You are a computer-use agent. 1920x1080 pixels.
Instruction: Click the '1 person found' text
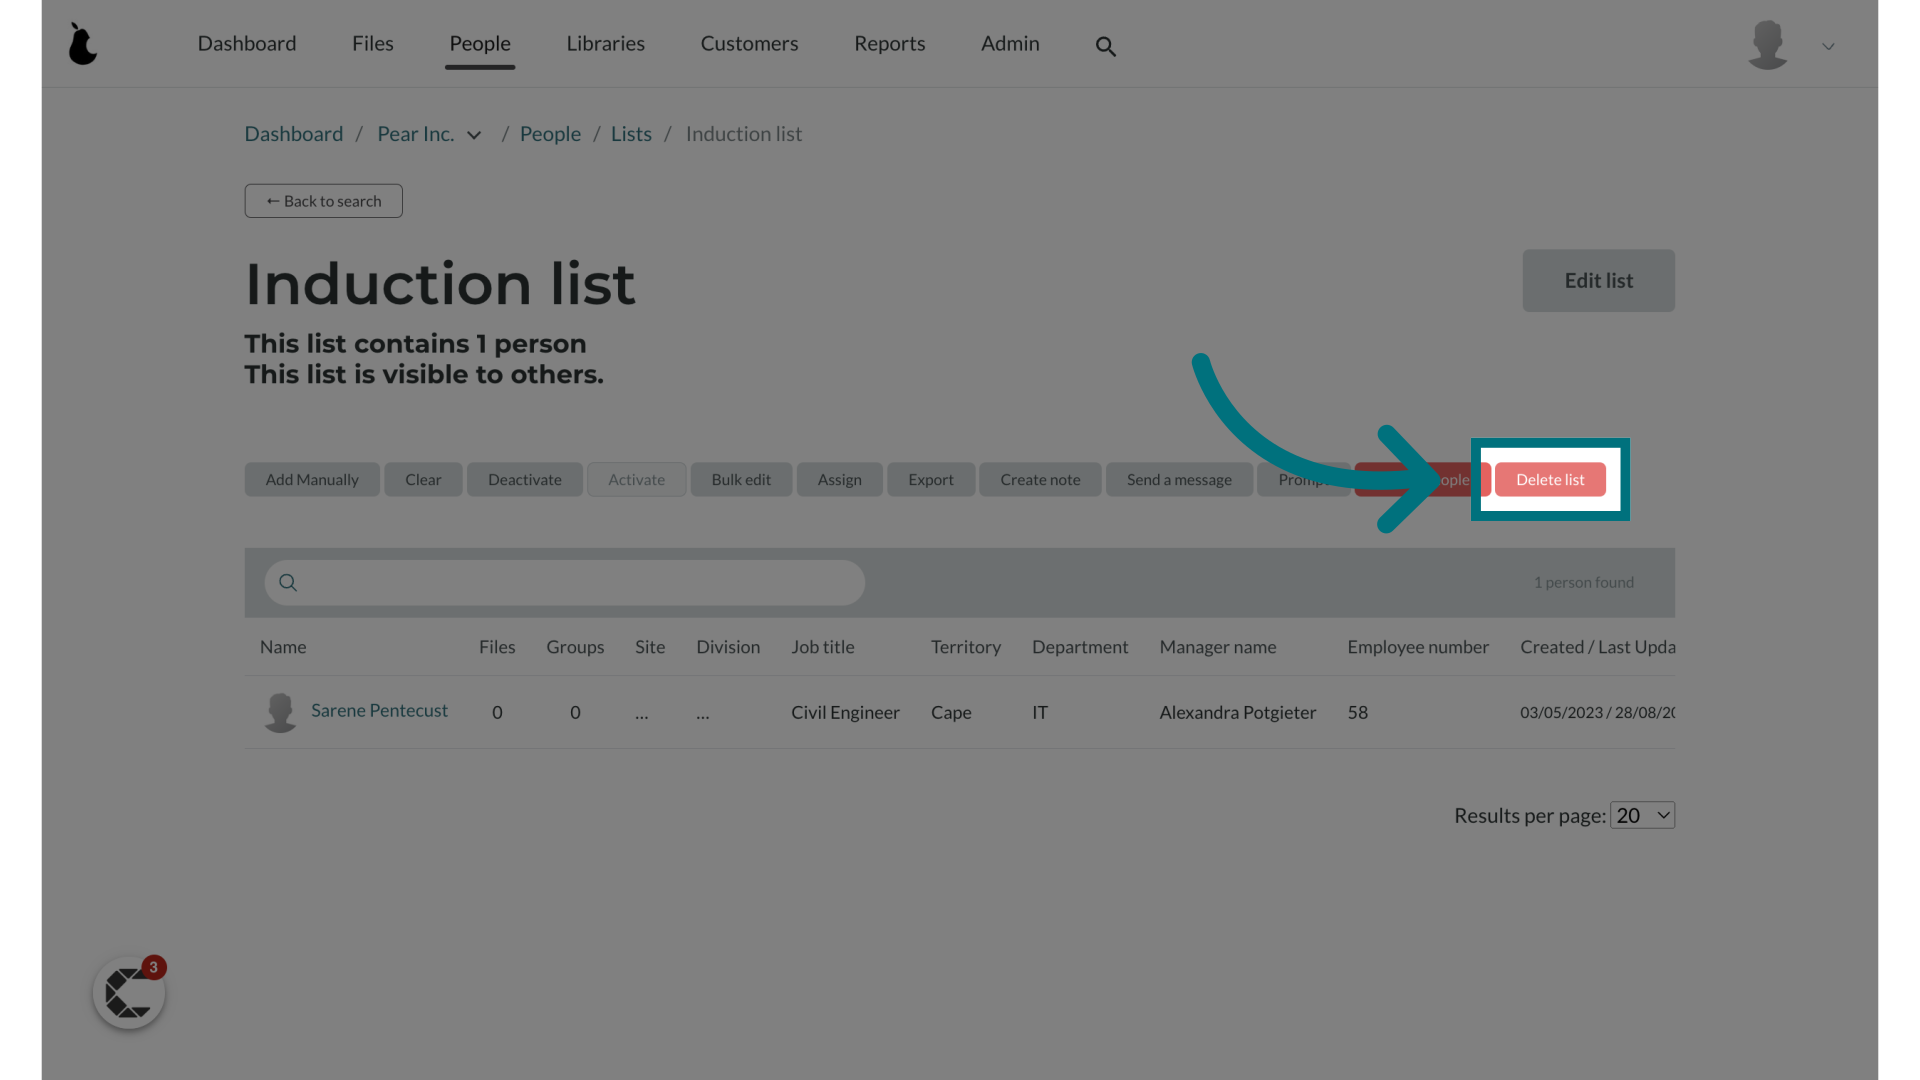(1584, 582)
